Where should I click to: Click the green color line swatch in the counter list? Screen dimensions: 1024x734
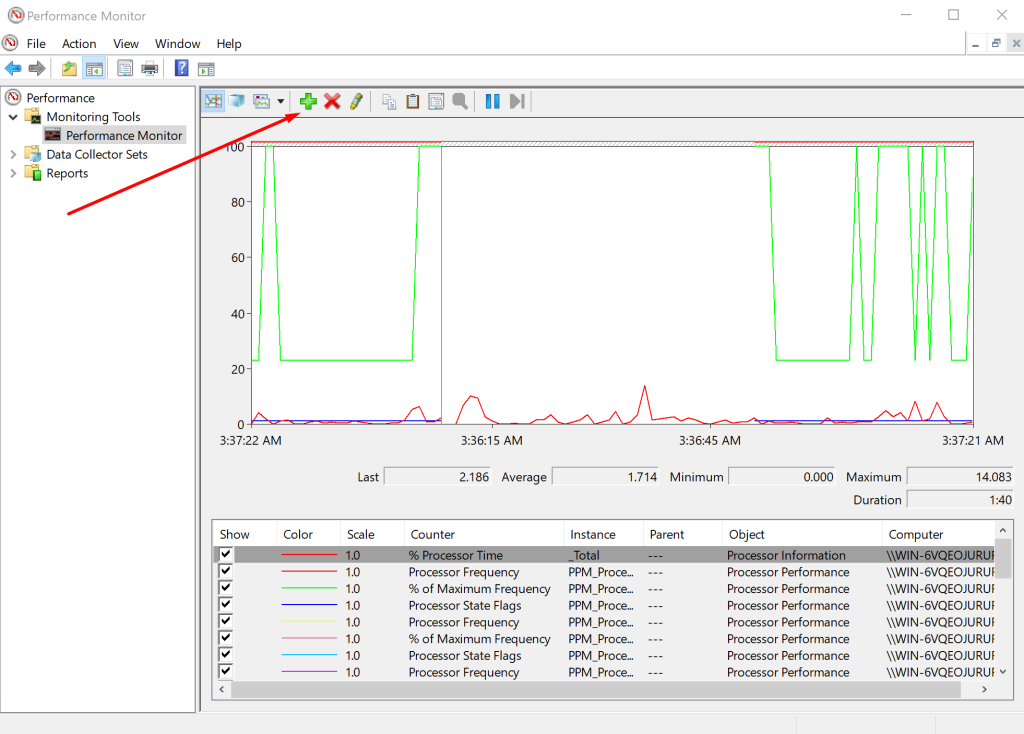tap(309, 588)
